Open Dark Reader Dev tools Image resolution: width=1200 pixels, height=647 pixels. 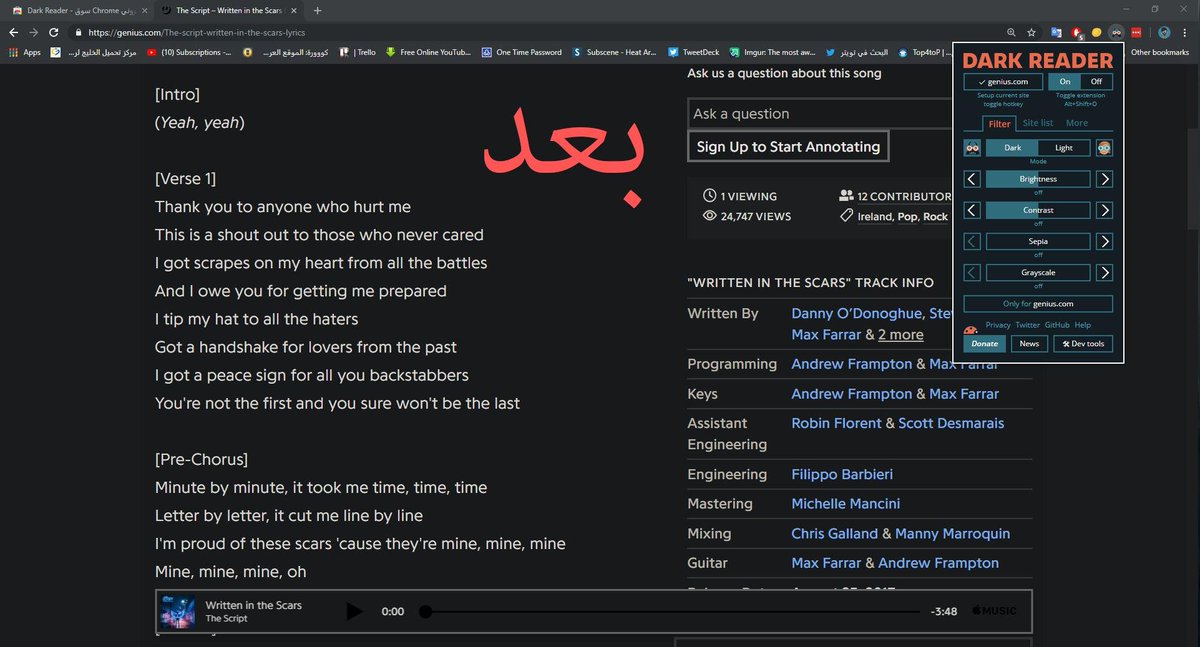tap(1083, 343)
